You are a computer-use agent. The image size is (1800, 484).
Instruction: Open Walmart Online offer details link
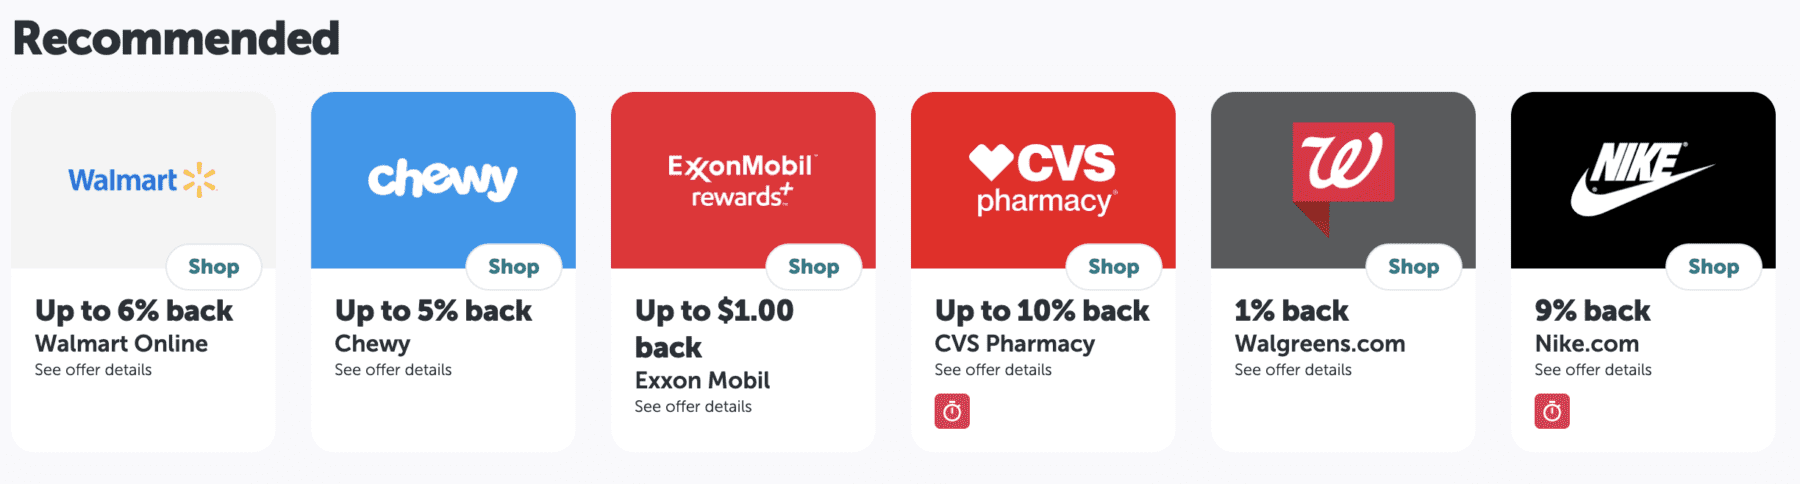[93, 370]
